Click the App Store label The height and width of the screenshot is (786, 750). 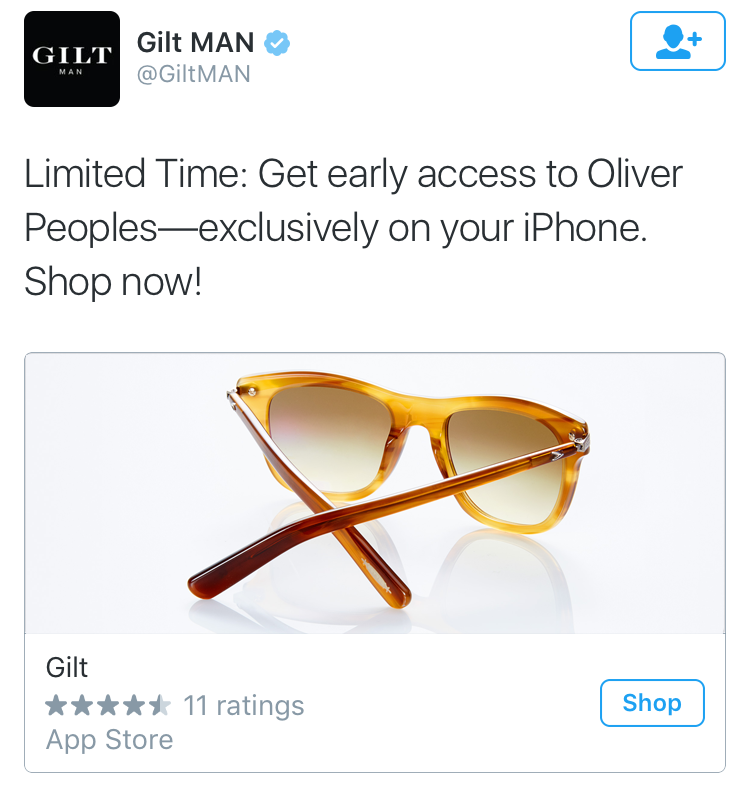coord(109,740)
